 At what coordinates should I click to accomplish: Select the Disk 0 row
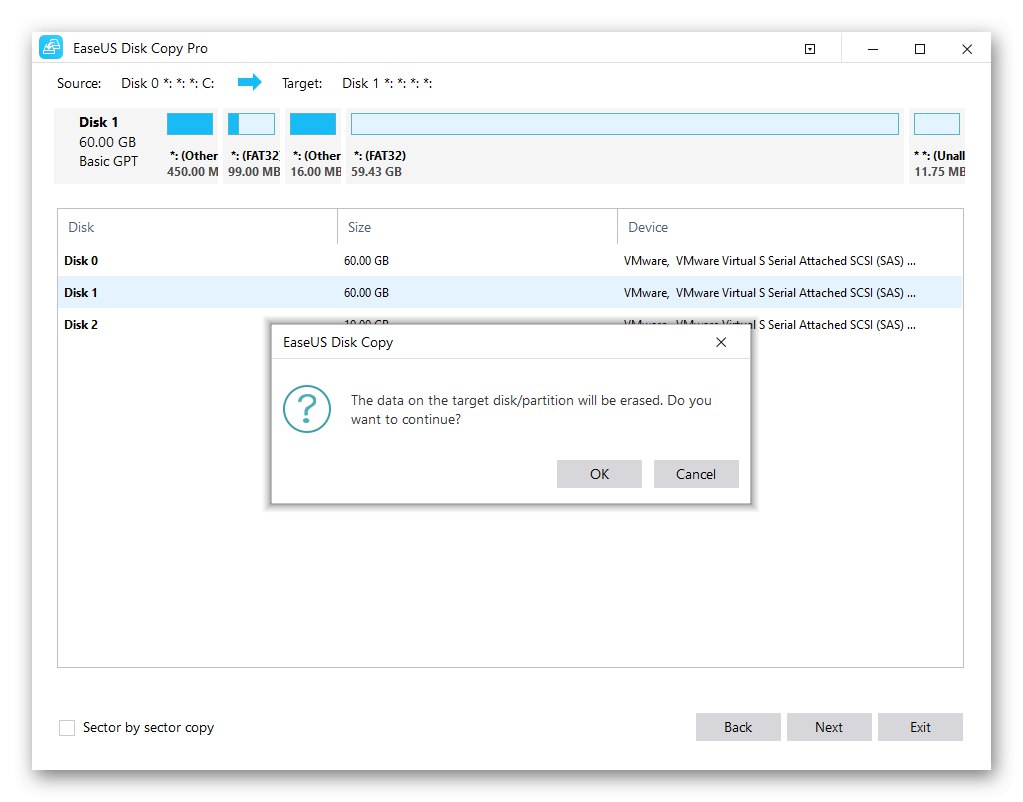pyautogui.click(x=510, y=260)
